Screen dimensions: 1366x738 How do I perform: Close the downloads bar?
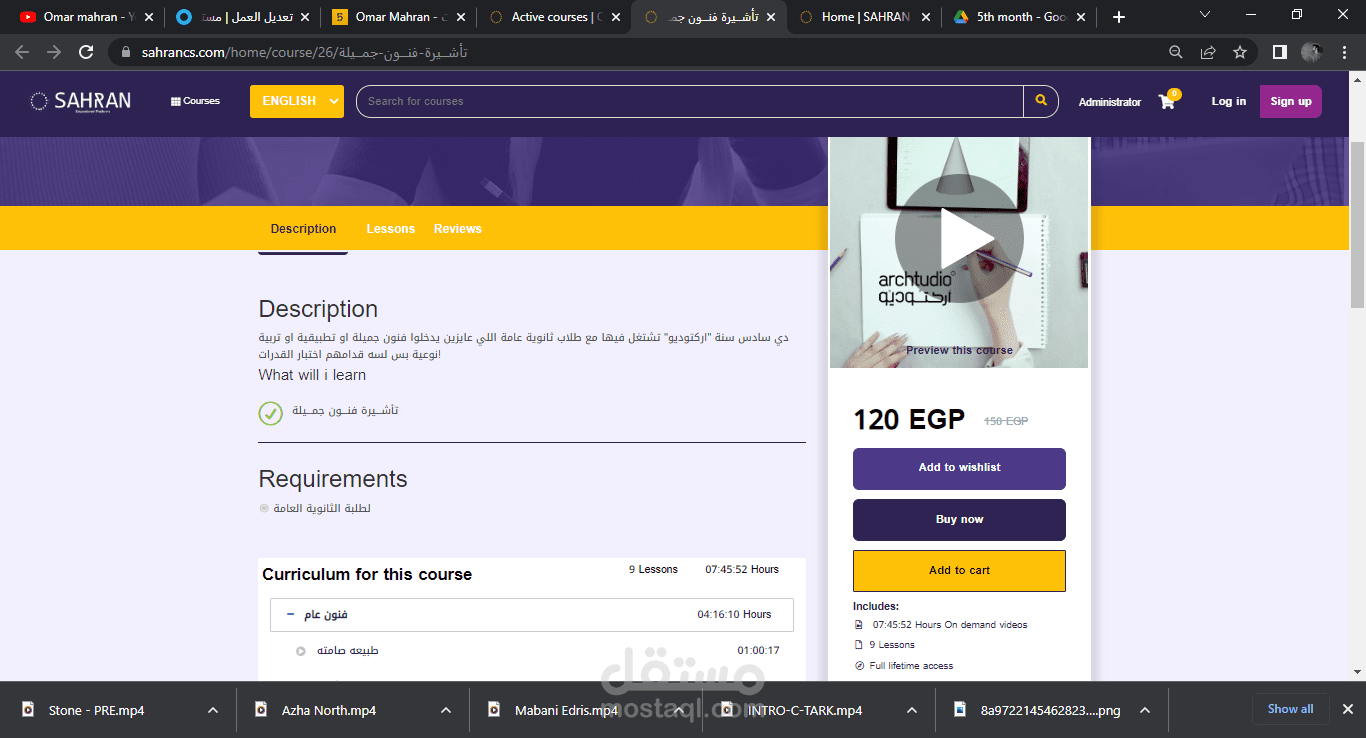[1347, 710]
